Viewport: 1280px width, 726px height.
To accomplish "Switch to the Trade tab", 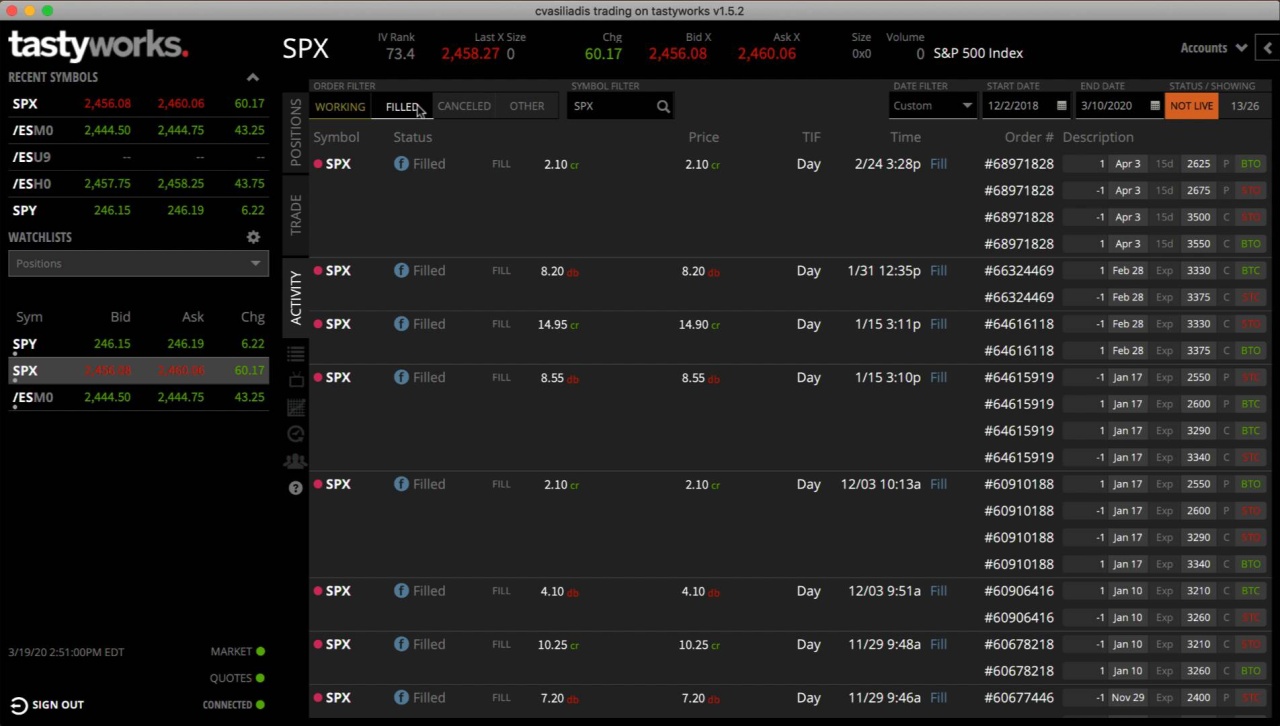I will click(295, 215).
